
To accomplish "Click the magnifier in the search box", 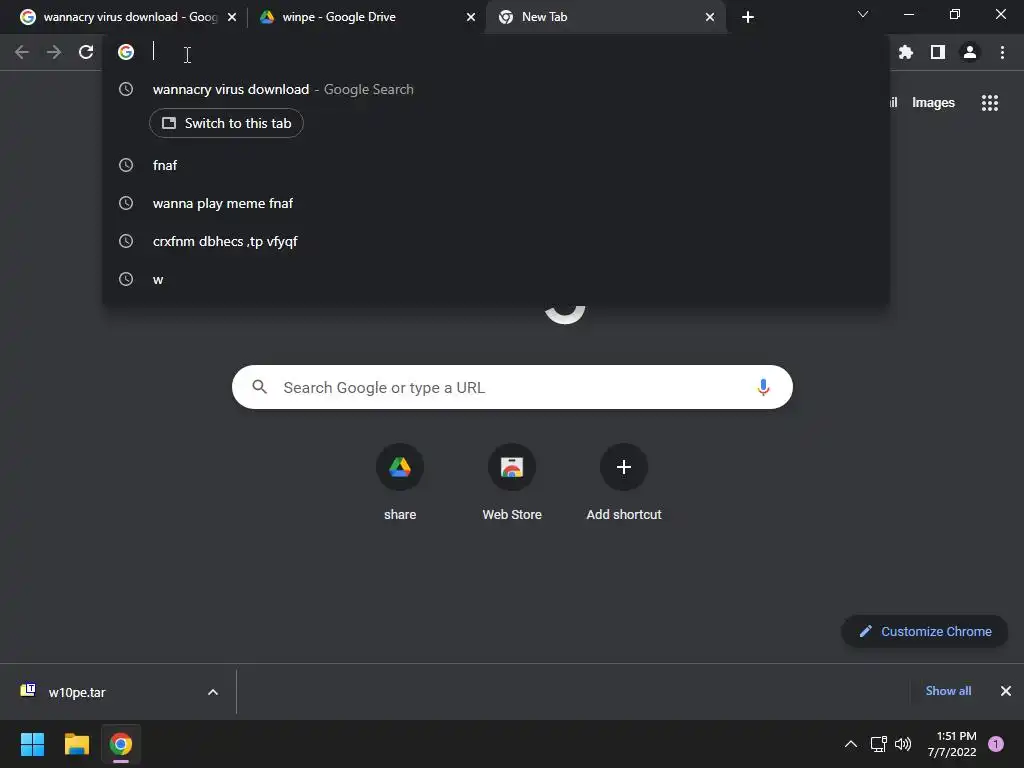I will tap(259, 387).
